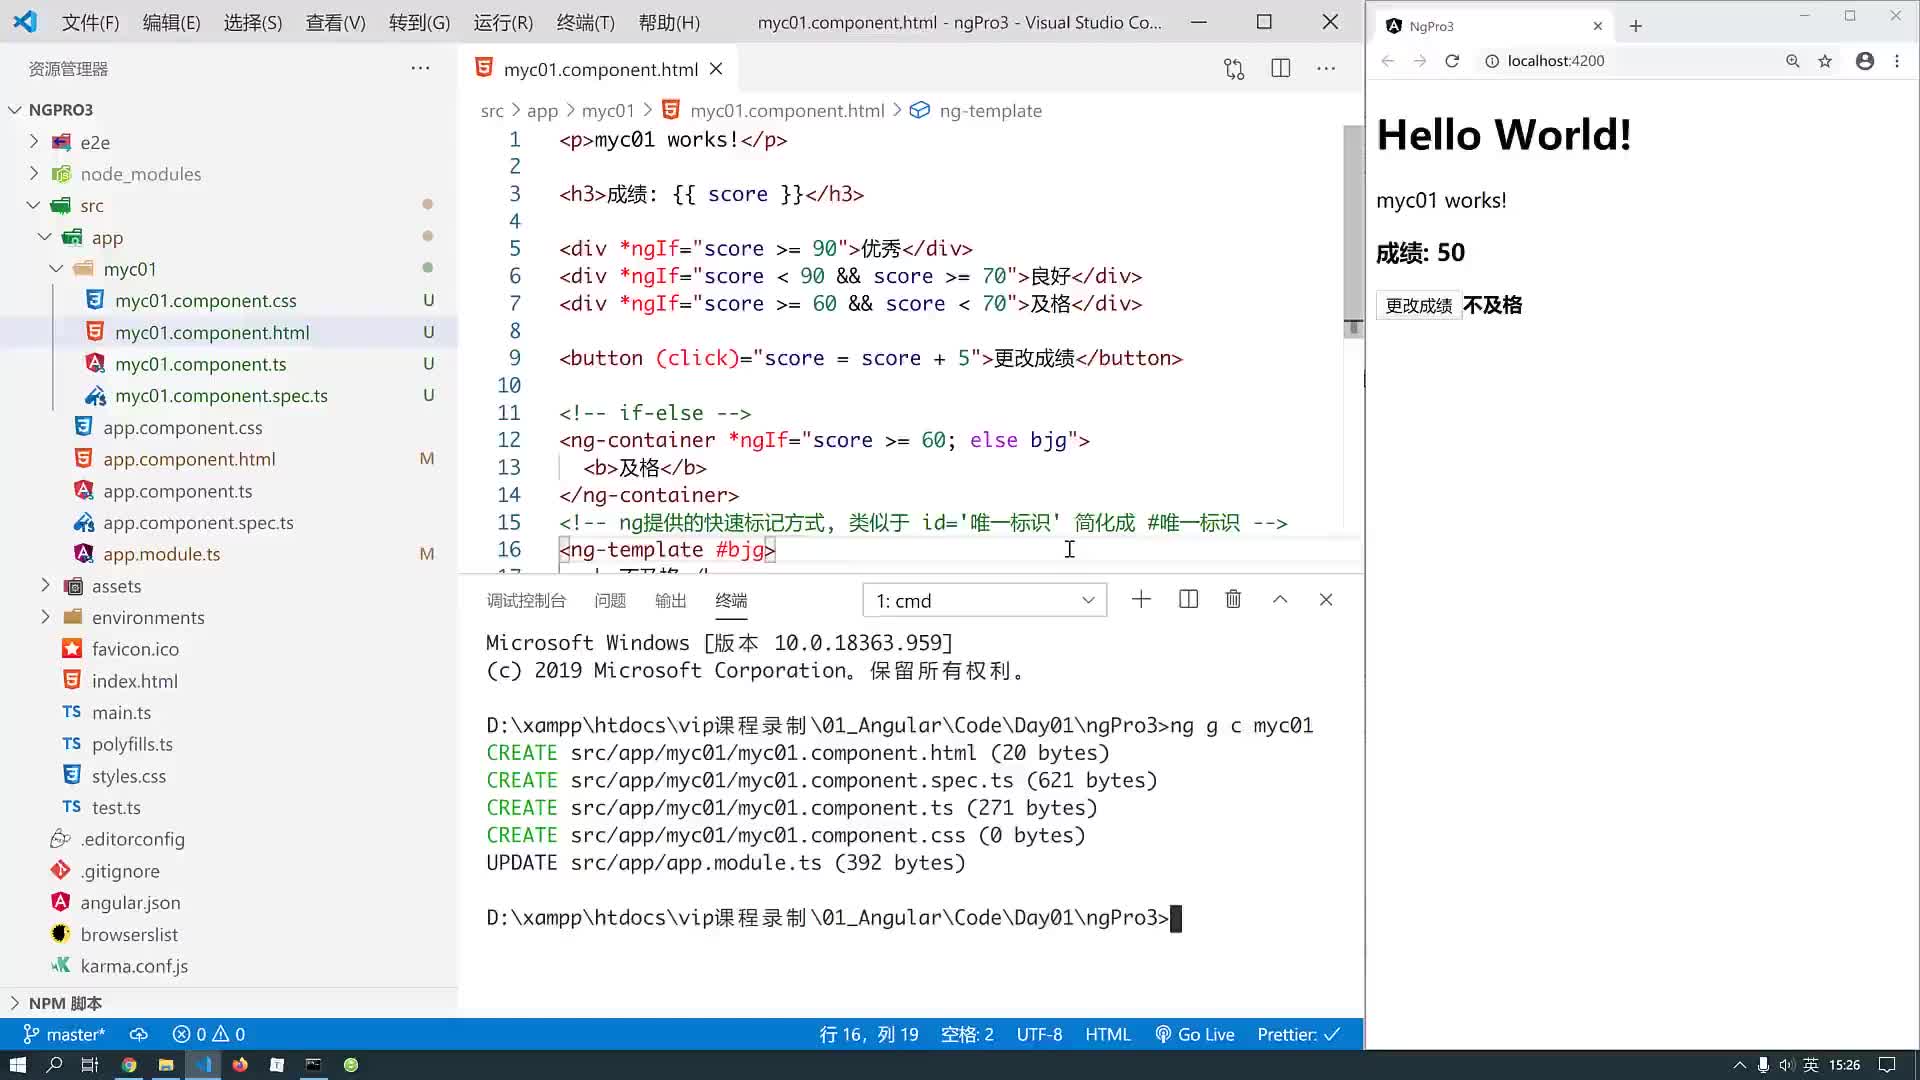The image size is (1920, 1080).
Task: Open Windows Start menu
Action: [x=17, y=1065]
